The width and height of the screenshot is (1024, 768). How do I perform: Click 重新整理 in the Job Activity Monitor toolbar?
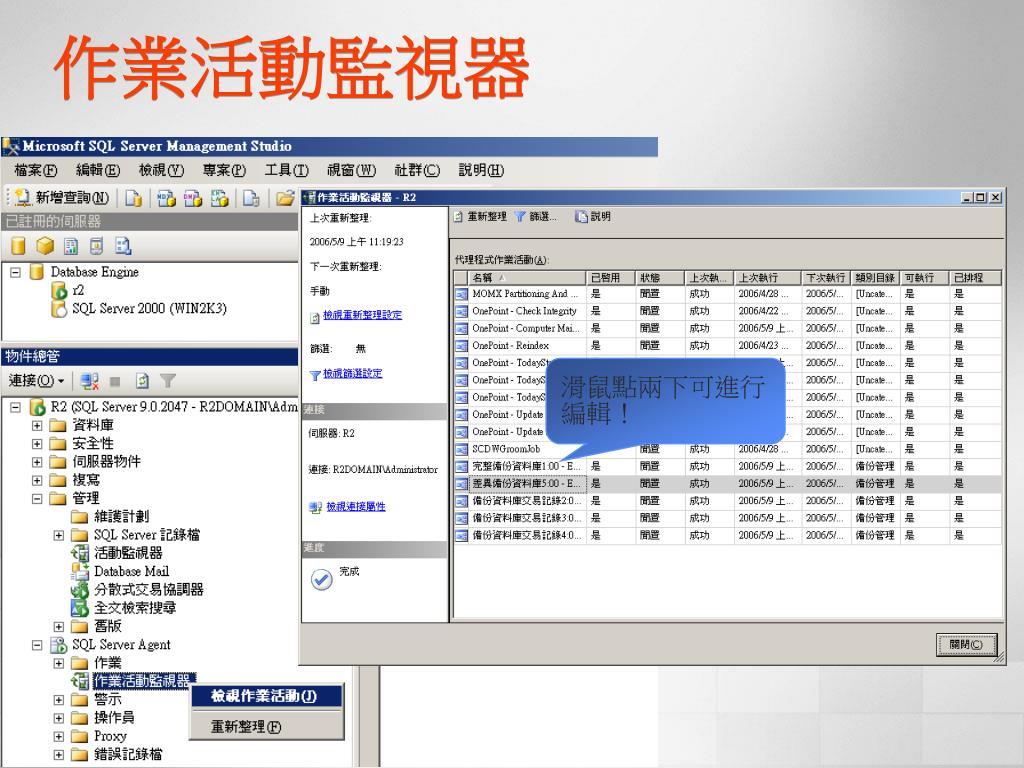(480, 217)
